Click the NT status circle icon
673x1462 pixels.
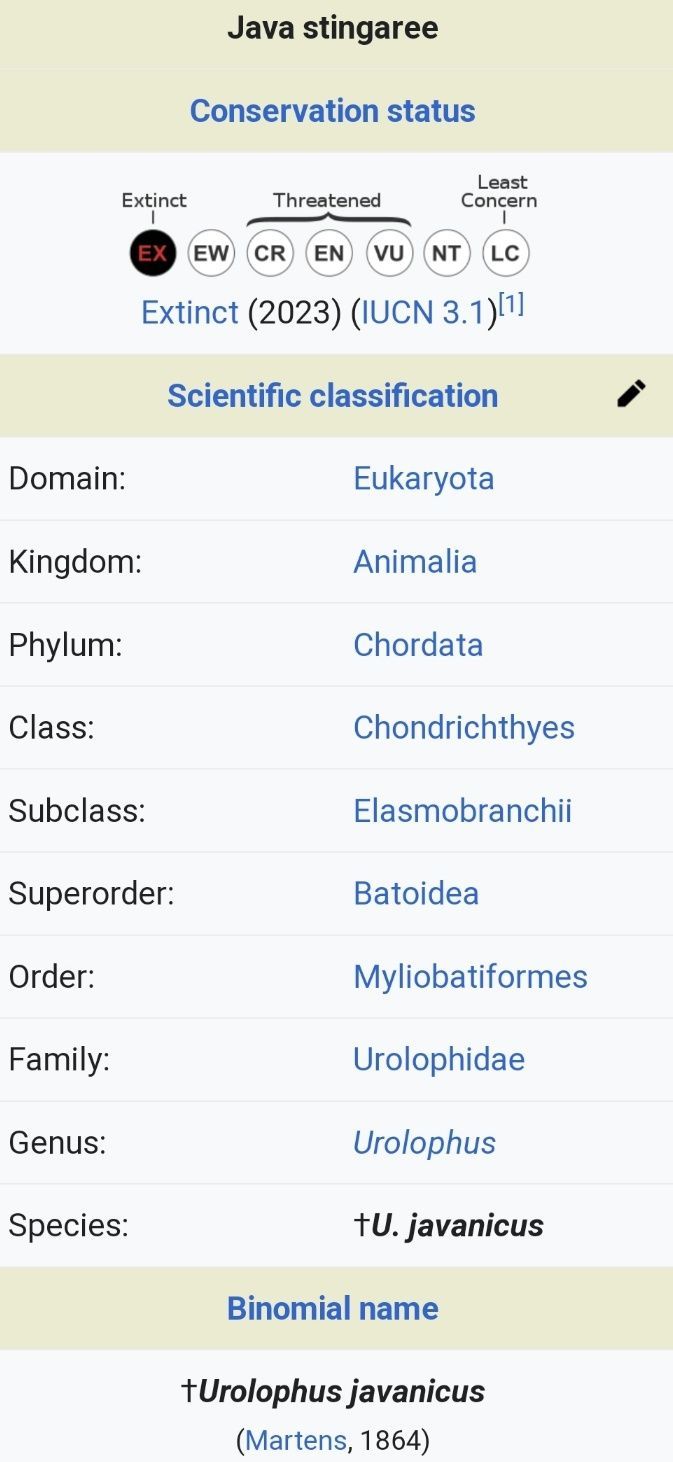446,253
